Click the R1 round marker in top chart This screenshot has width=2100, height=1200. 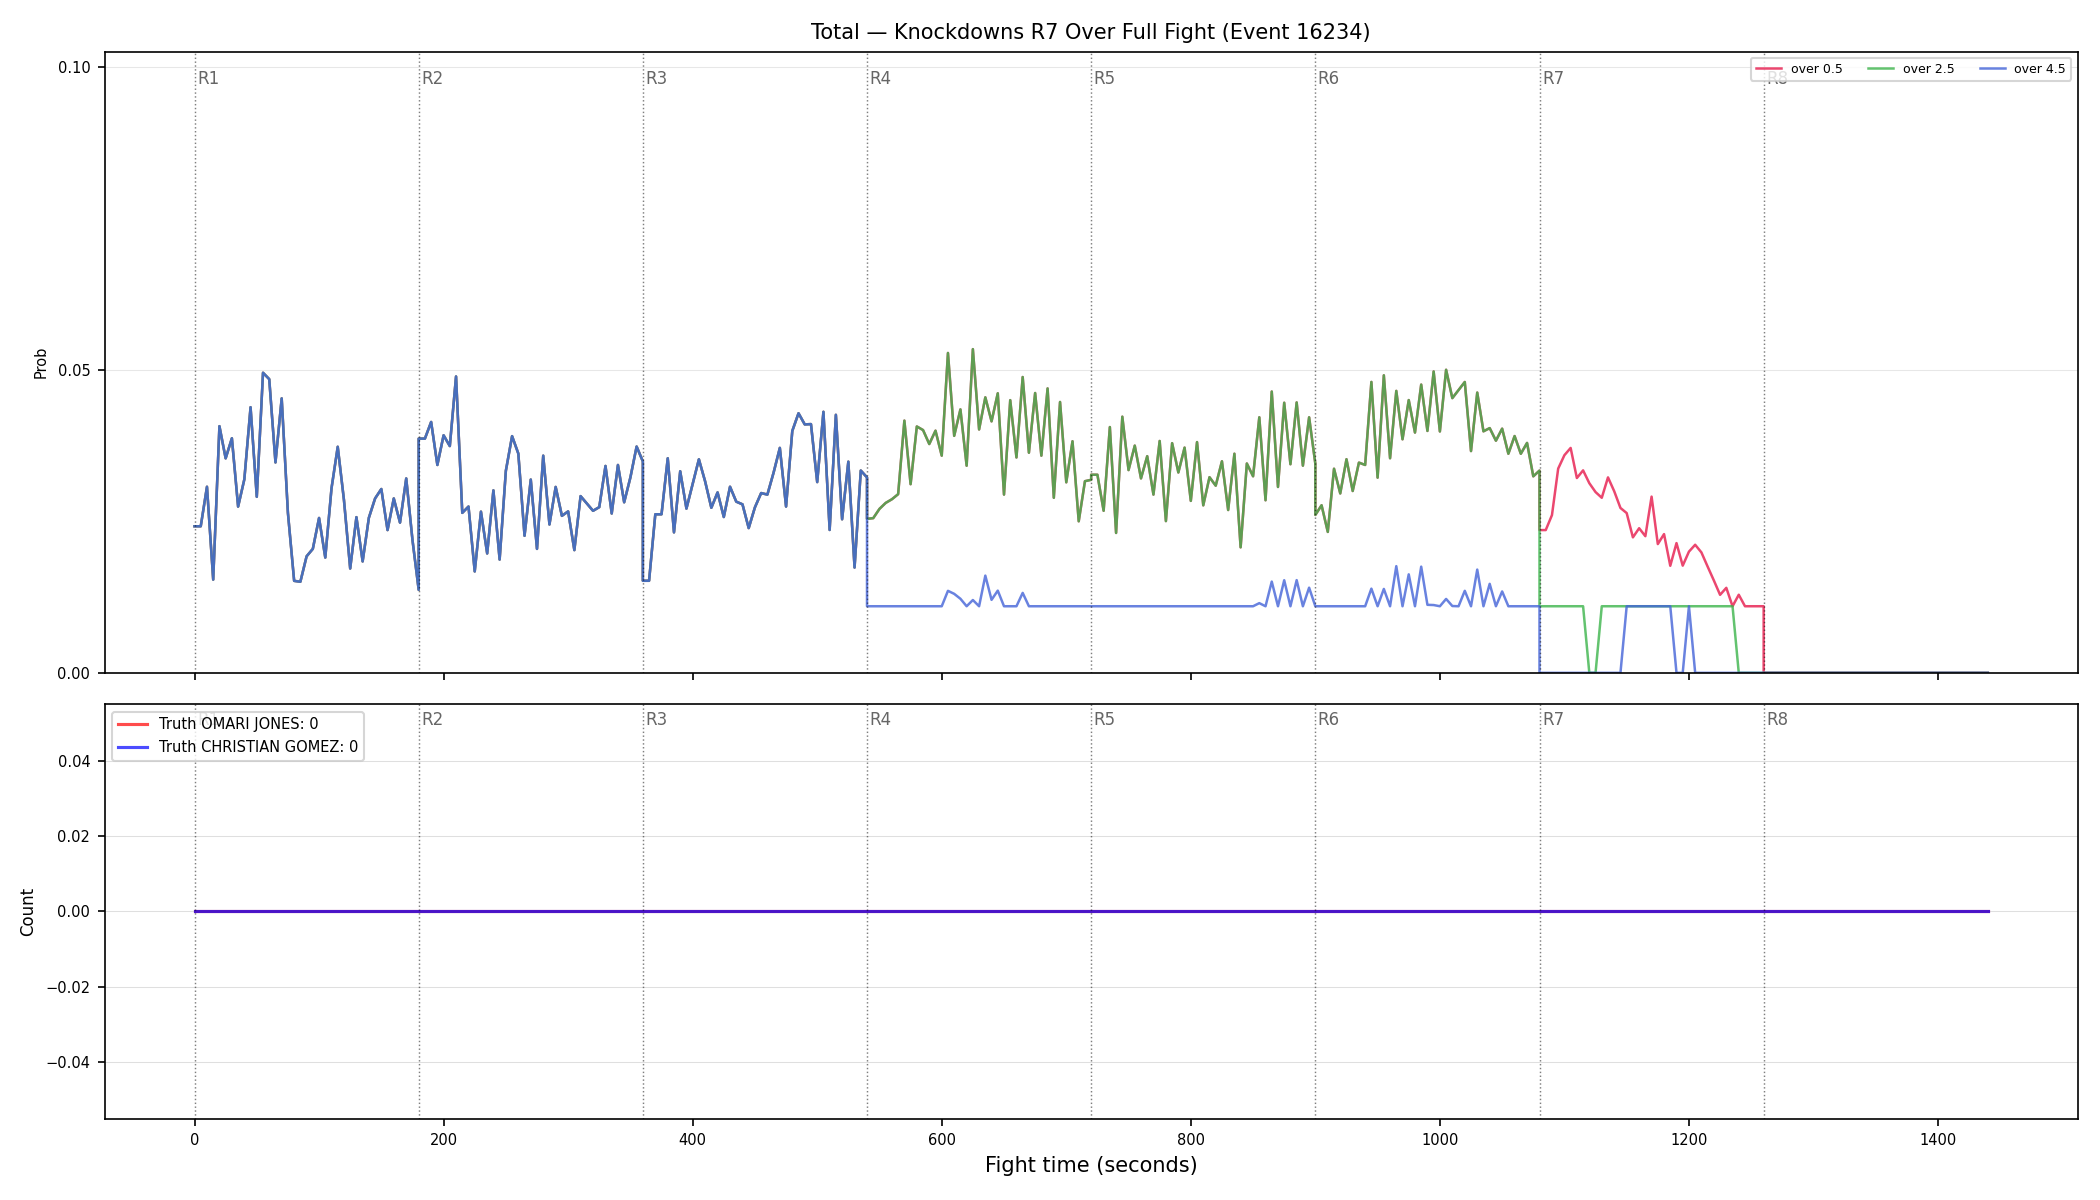(x=208, y=78)
